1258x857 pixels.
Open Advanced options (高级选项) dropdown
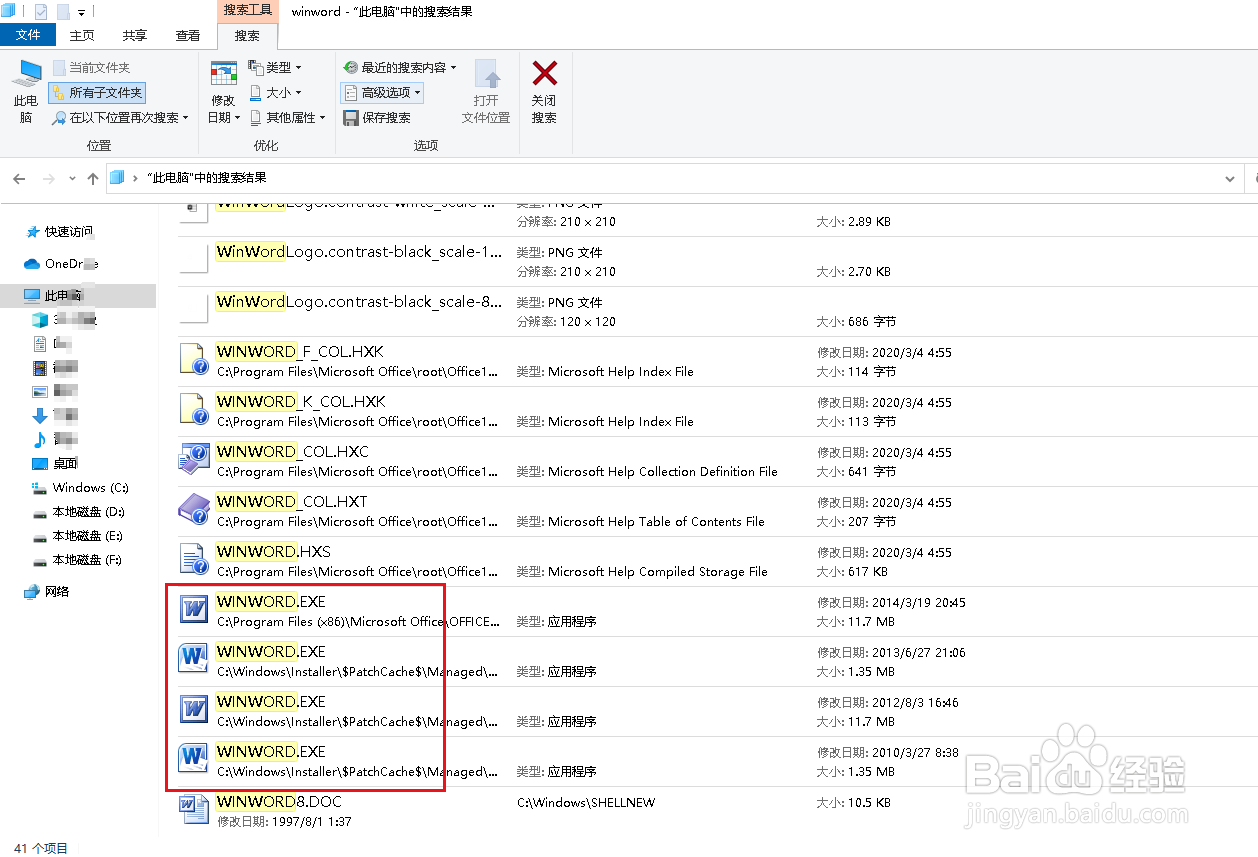click(x=382, y=92)
